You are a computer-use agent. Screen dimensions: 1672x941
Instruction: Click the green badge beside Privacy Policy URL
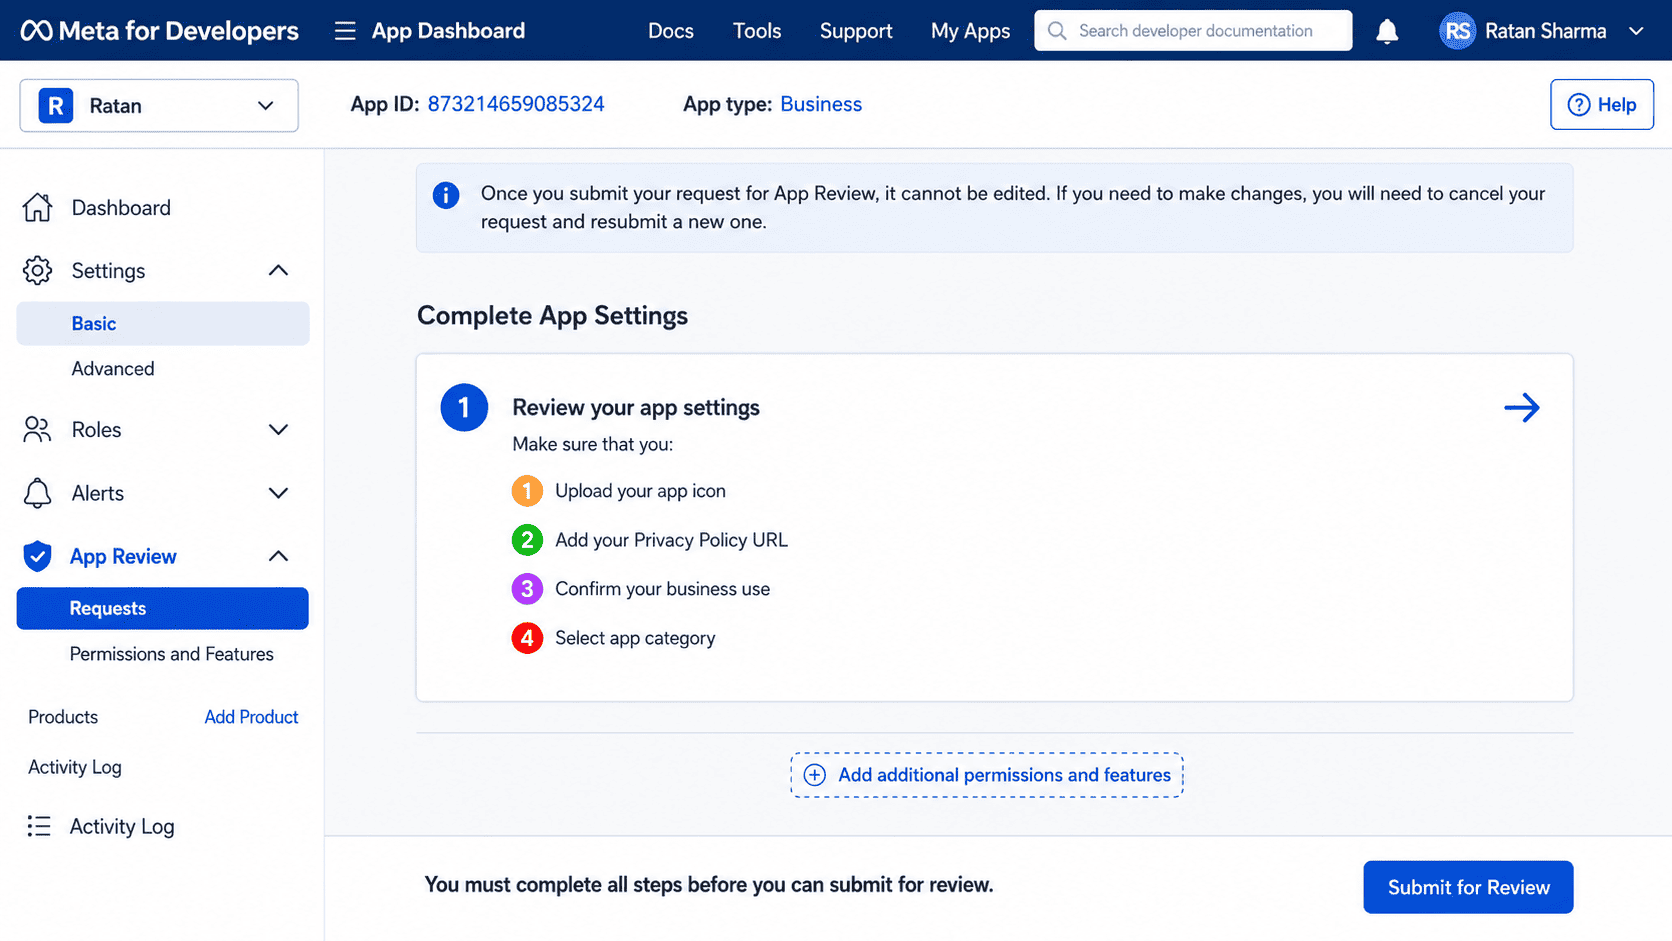pos(527,540)
